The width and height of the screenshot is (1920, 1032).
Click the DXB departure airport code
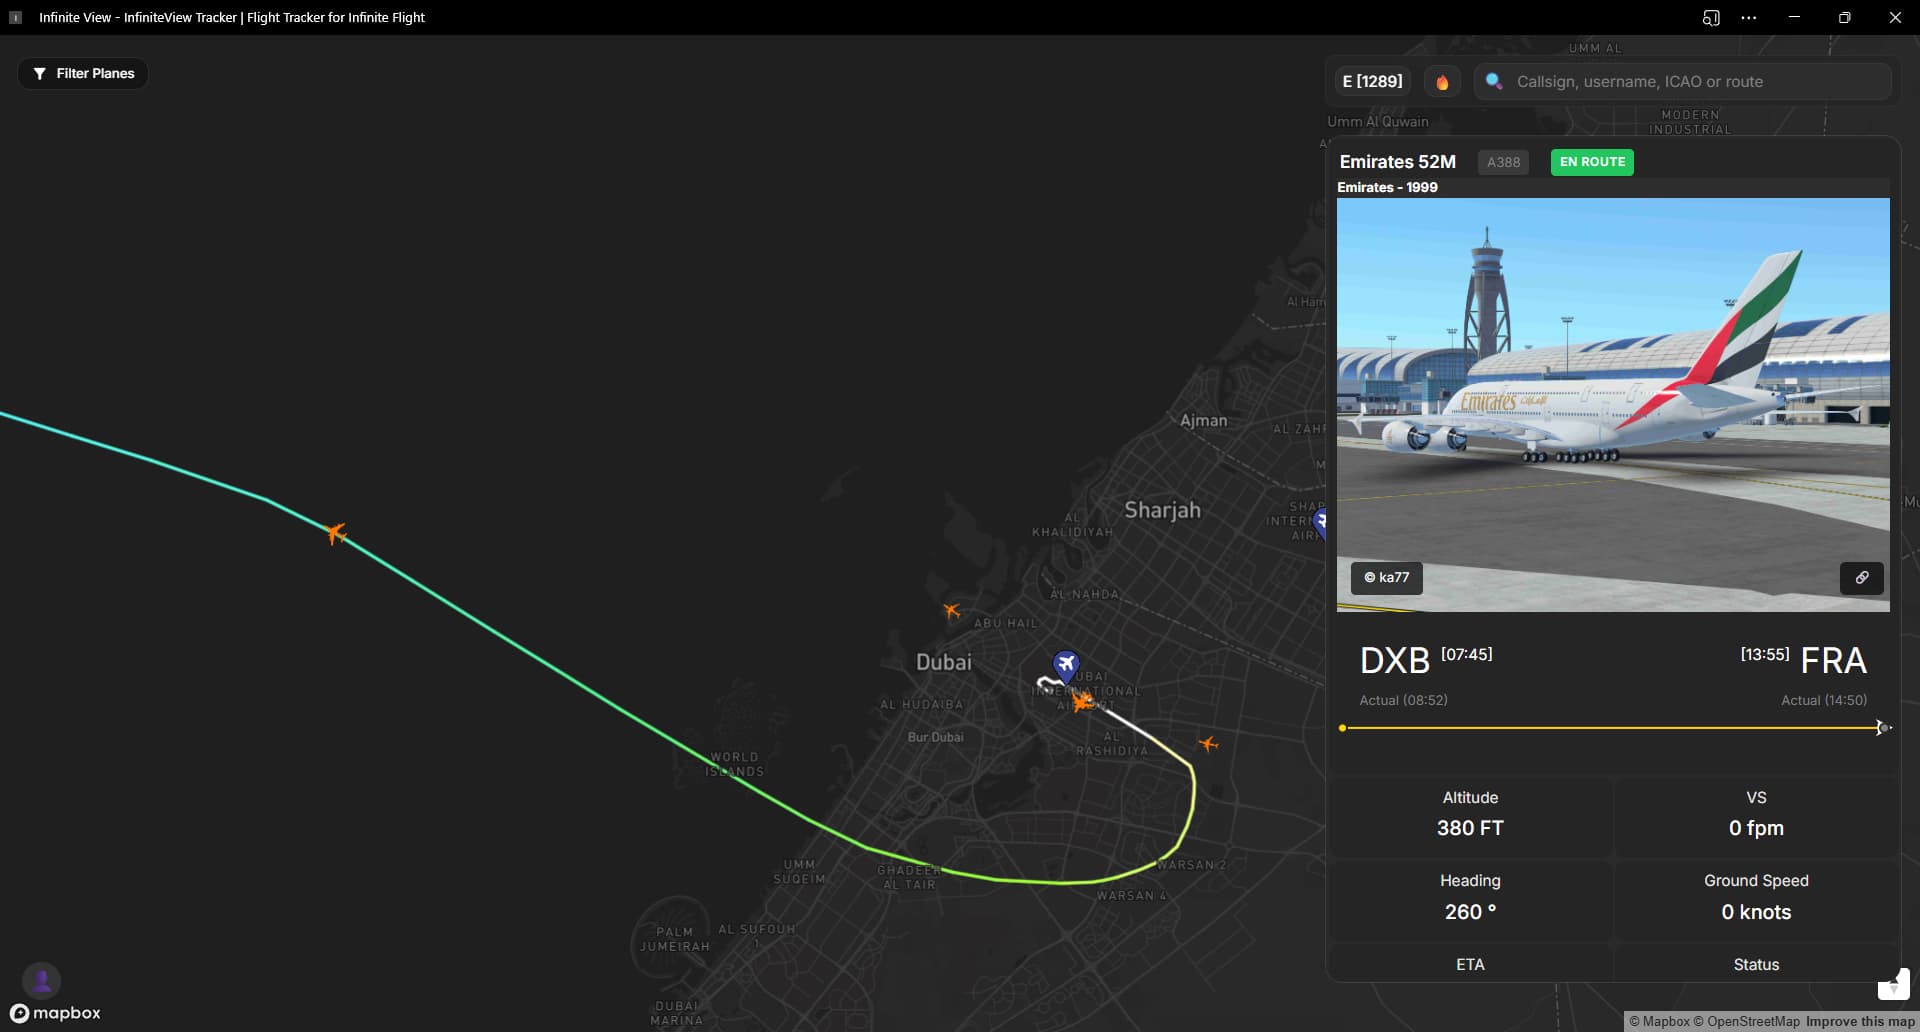(x=1395, y=661)
